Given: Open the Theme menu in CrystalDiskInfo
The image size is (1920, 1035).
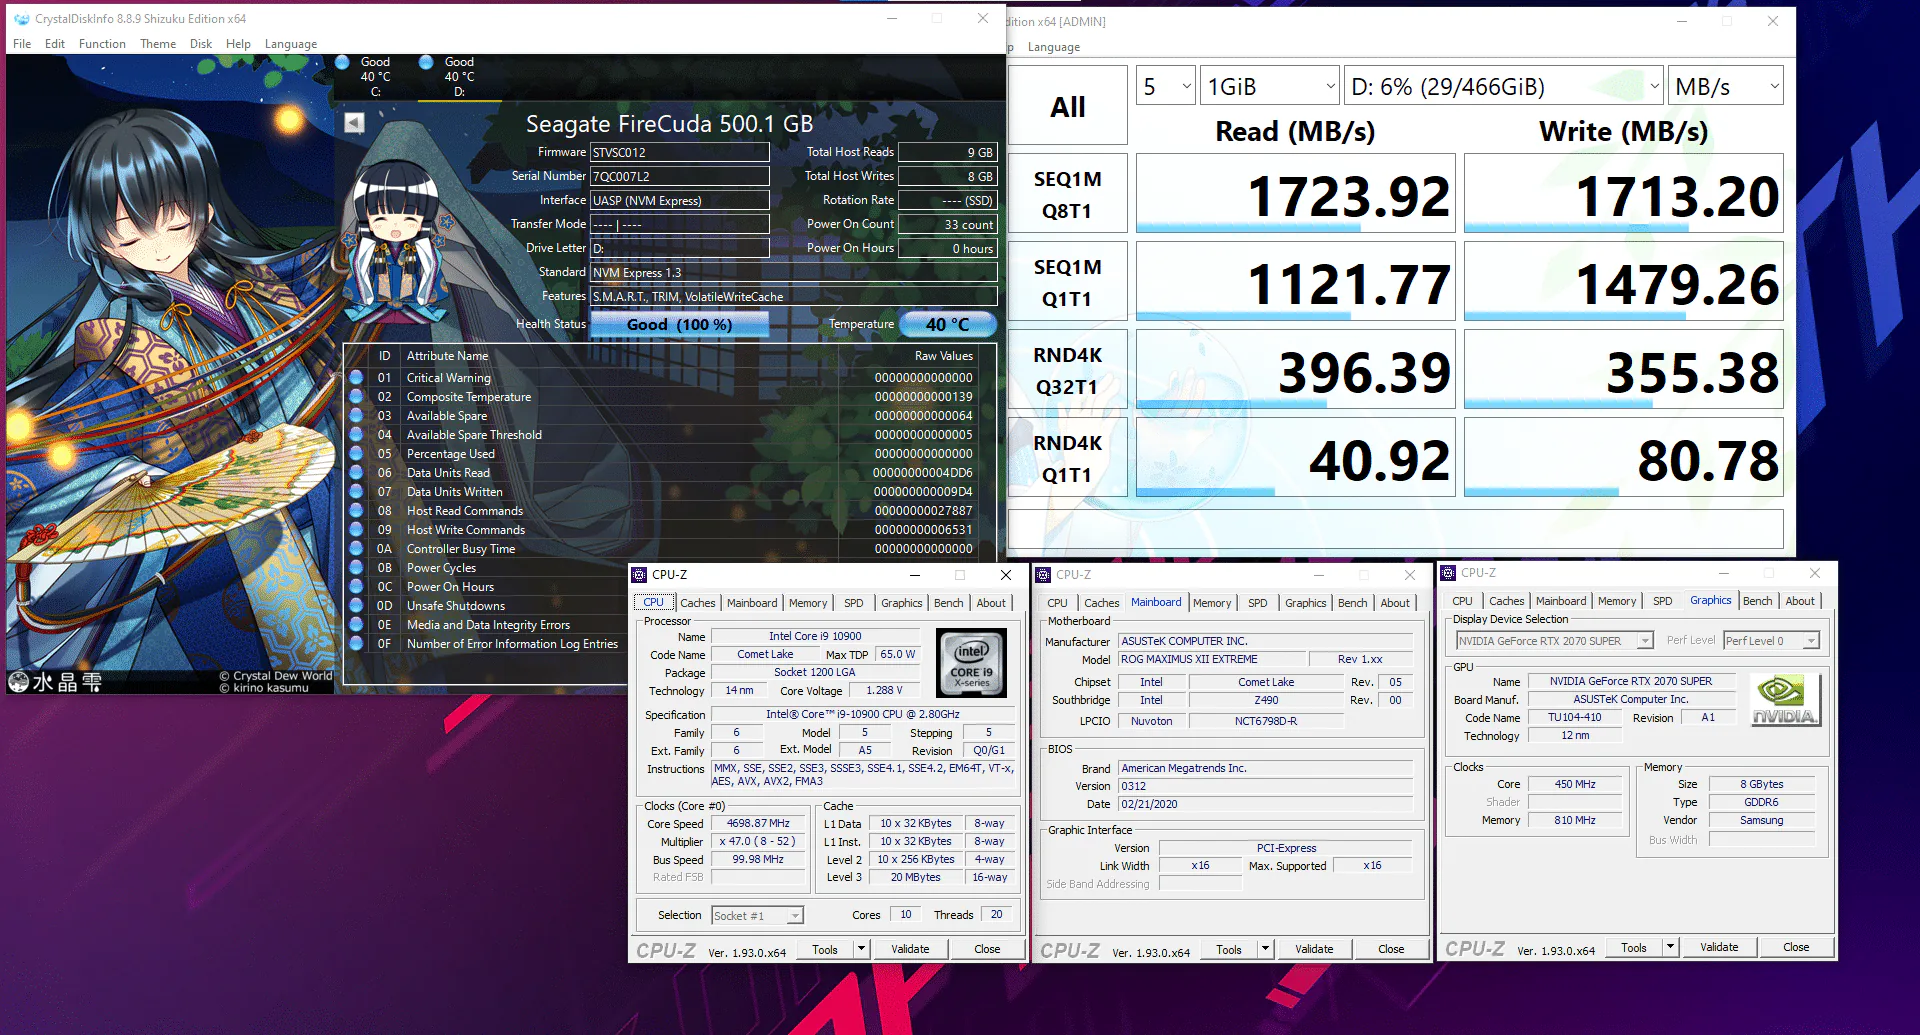Looking at the screenshot, I should pyautogui.click(x=158, y=44).
